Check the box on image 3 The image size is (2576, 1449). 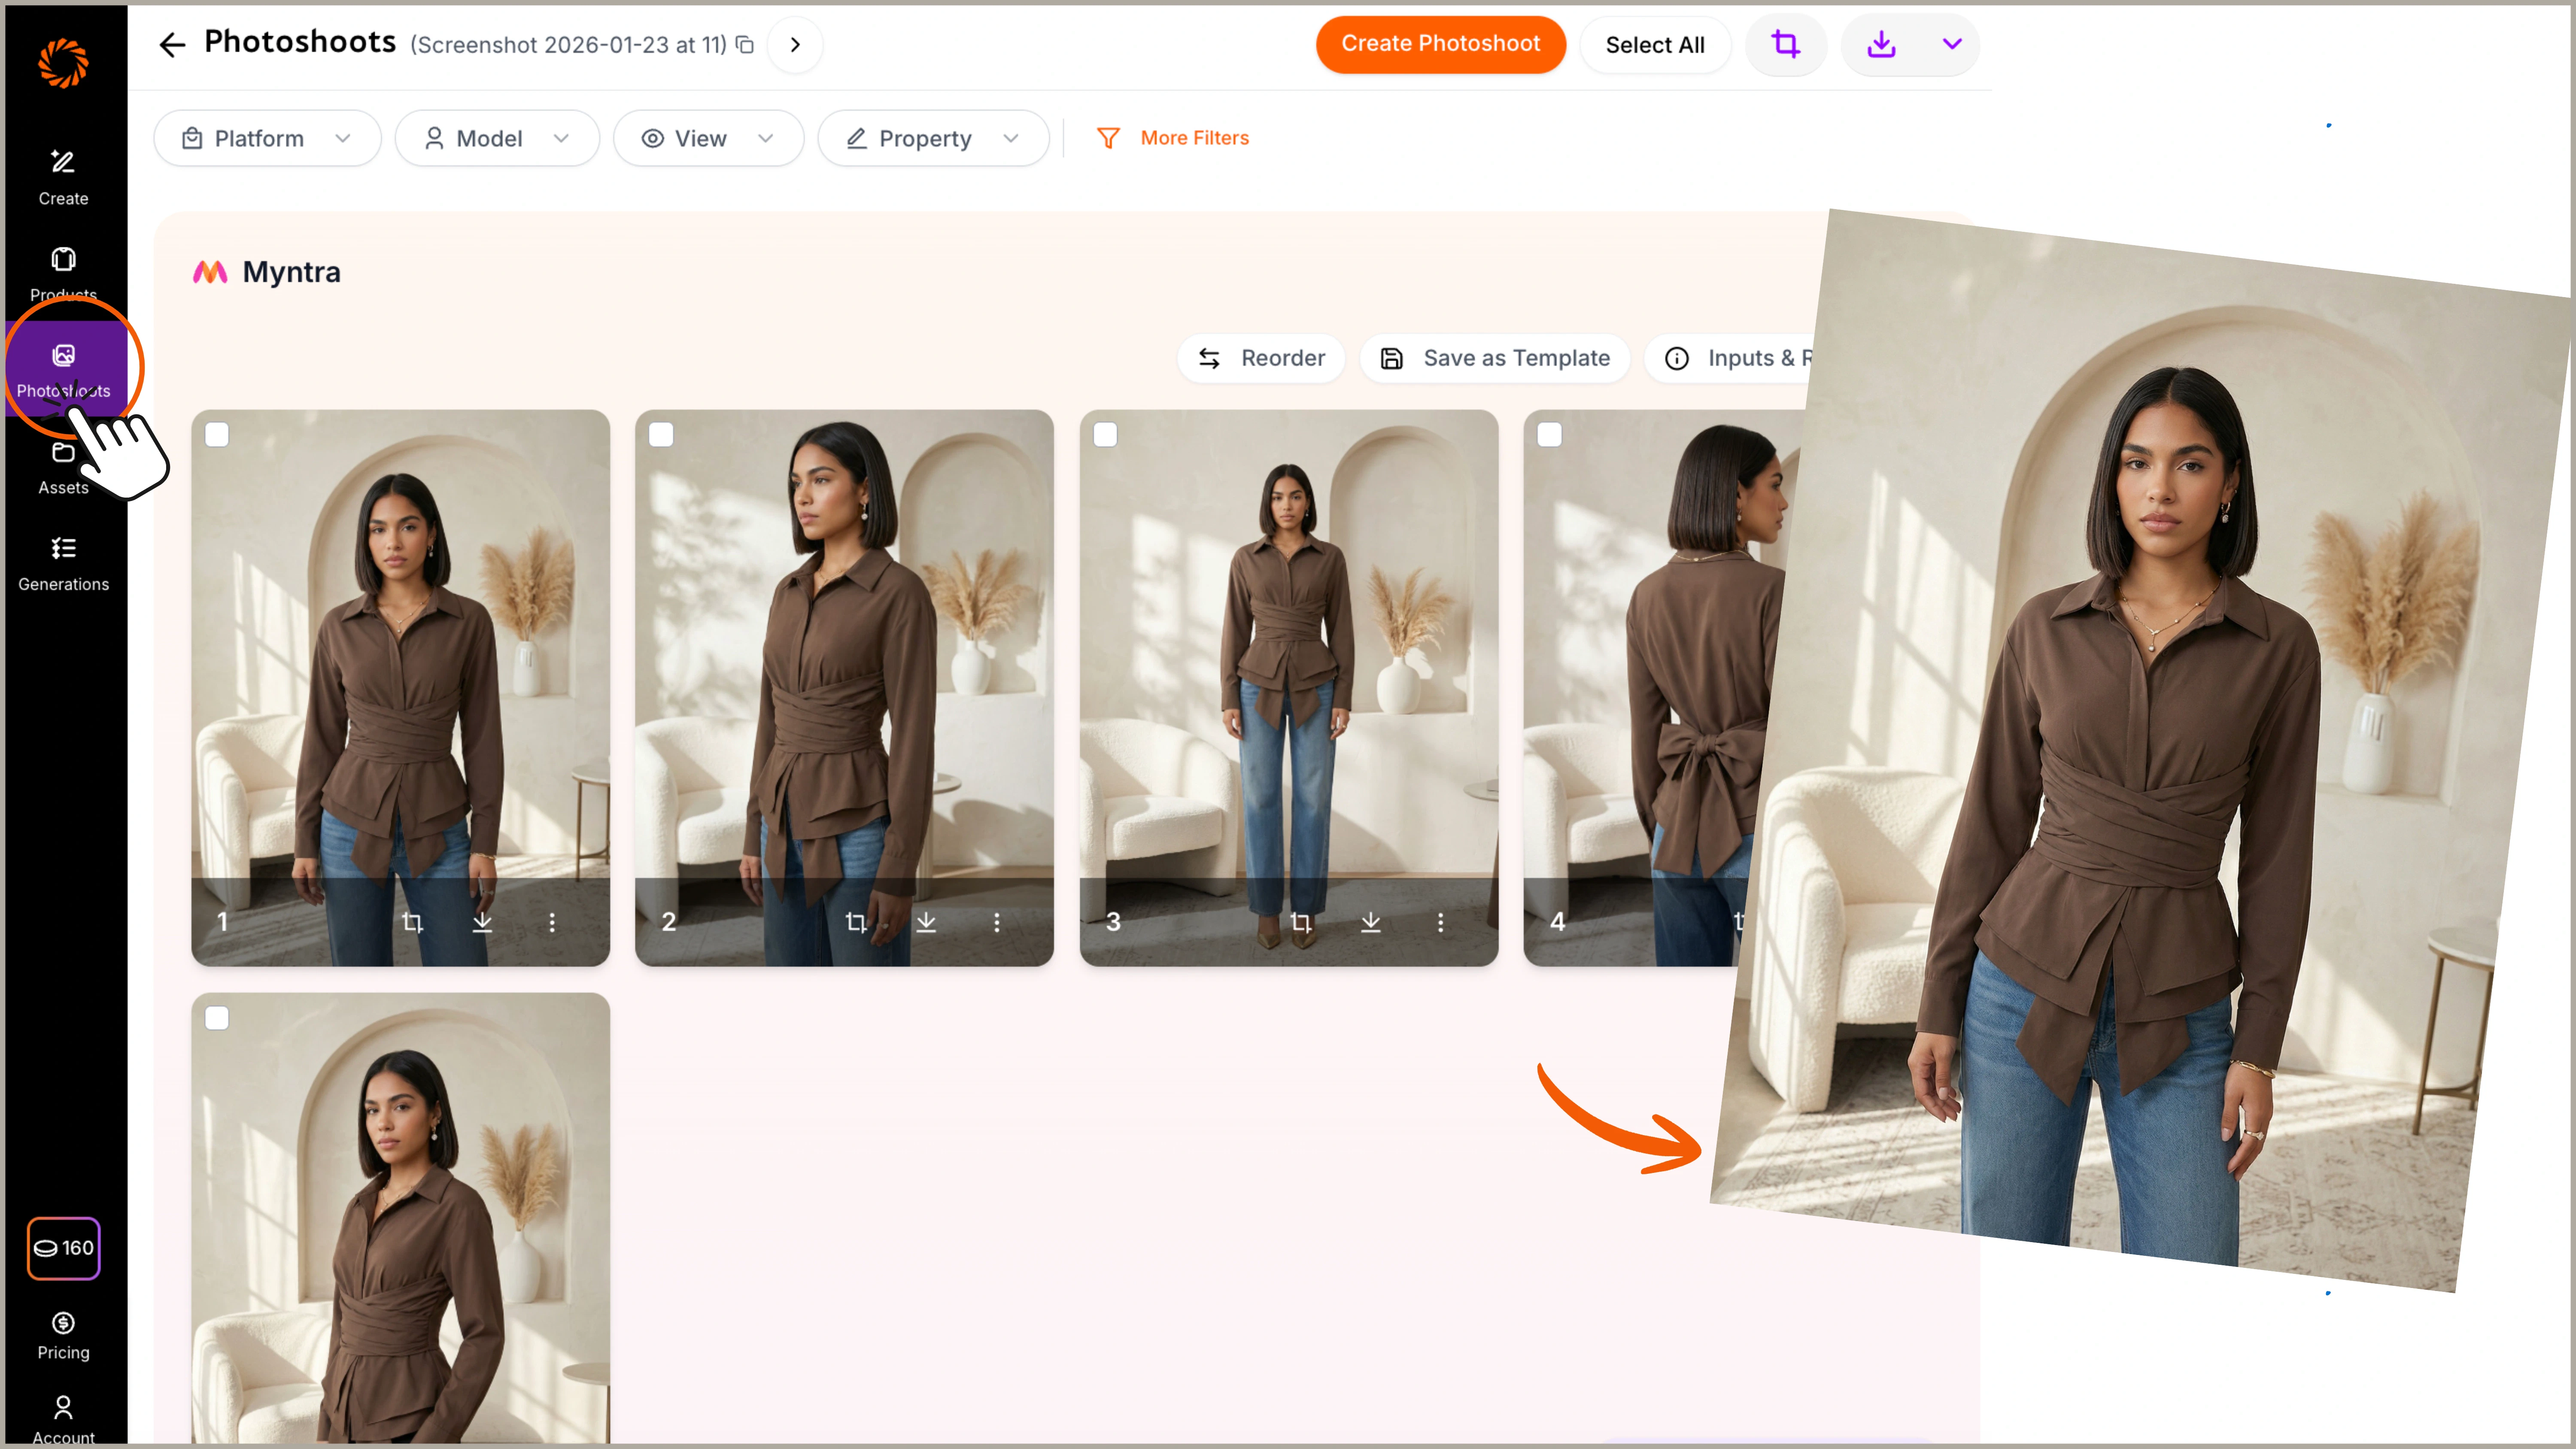(x=1105, y=435)
